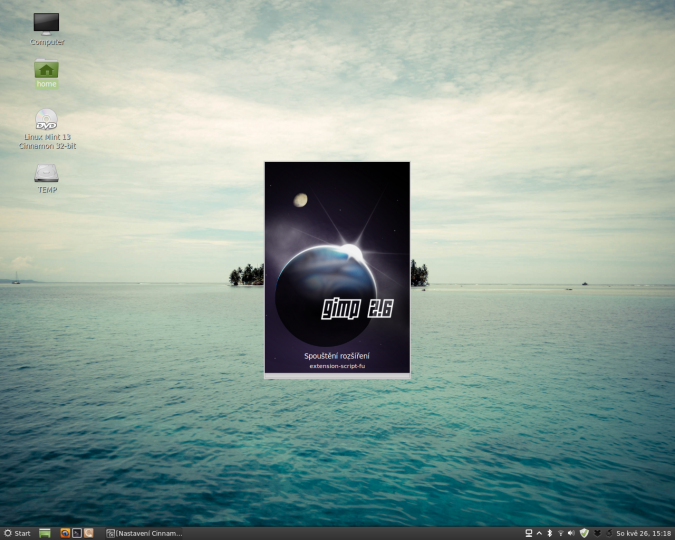Open the calendar clock So kvě 26, 15:18
The image size is (675, 540).
pos(644,533)
